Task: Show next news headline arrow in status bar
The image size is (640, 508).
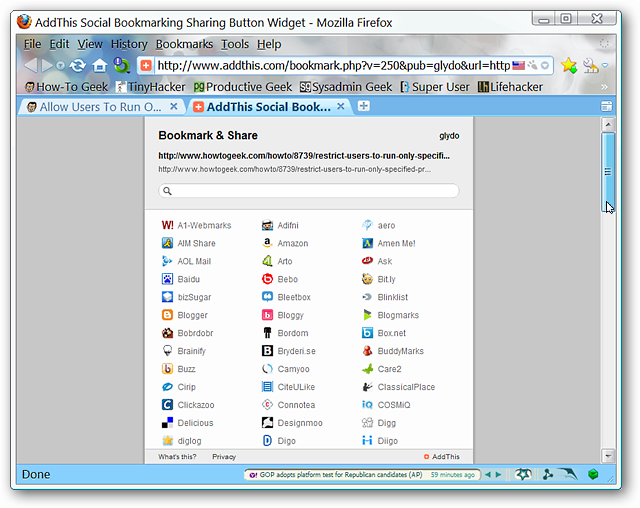Action: point(498,475)
